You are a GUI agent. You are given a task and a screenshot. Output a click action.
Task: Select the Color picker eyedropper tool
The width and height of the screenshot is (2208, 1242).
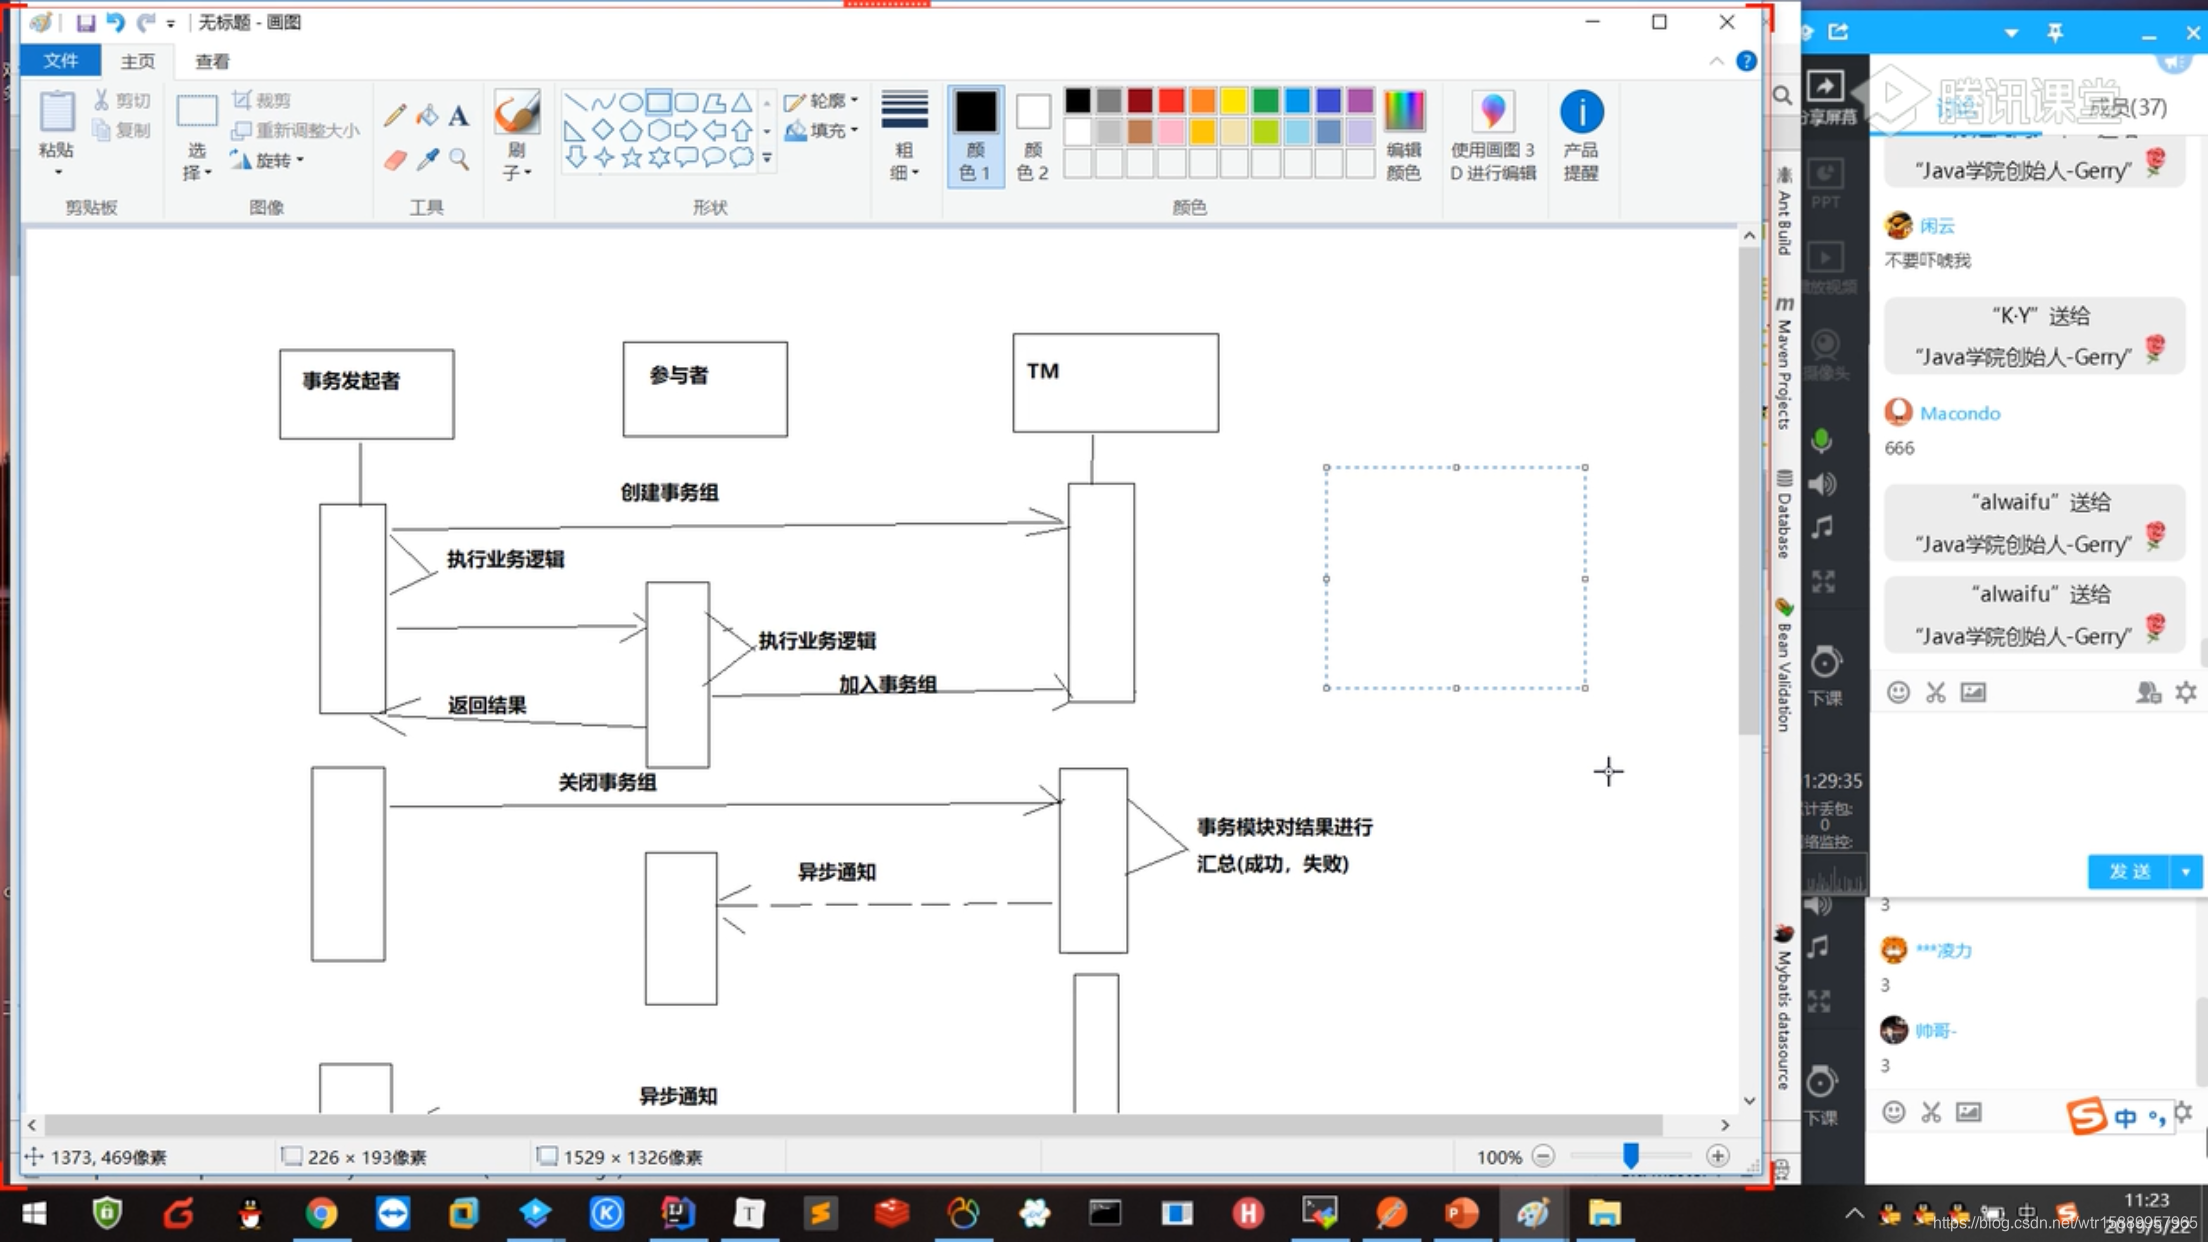coord(427,160)
